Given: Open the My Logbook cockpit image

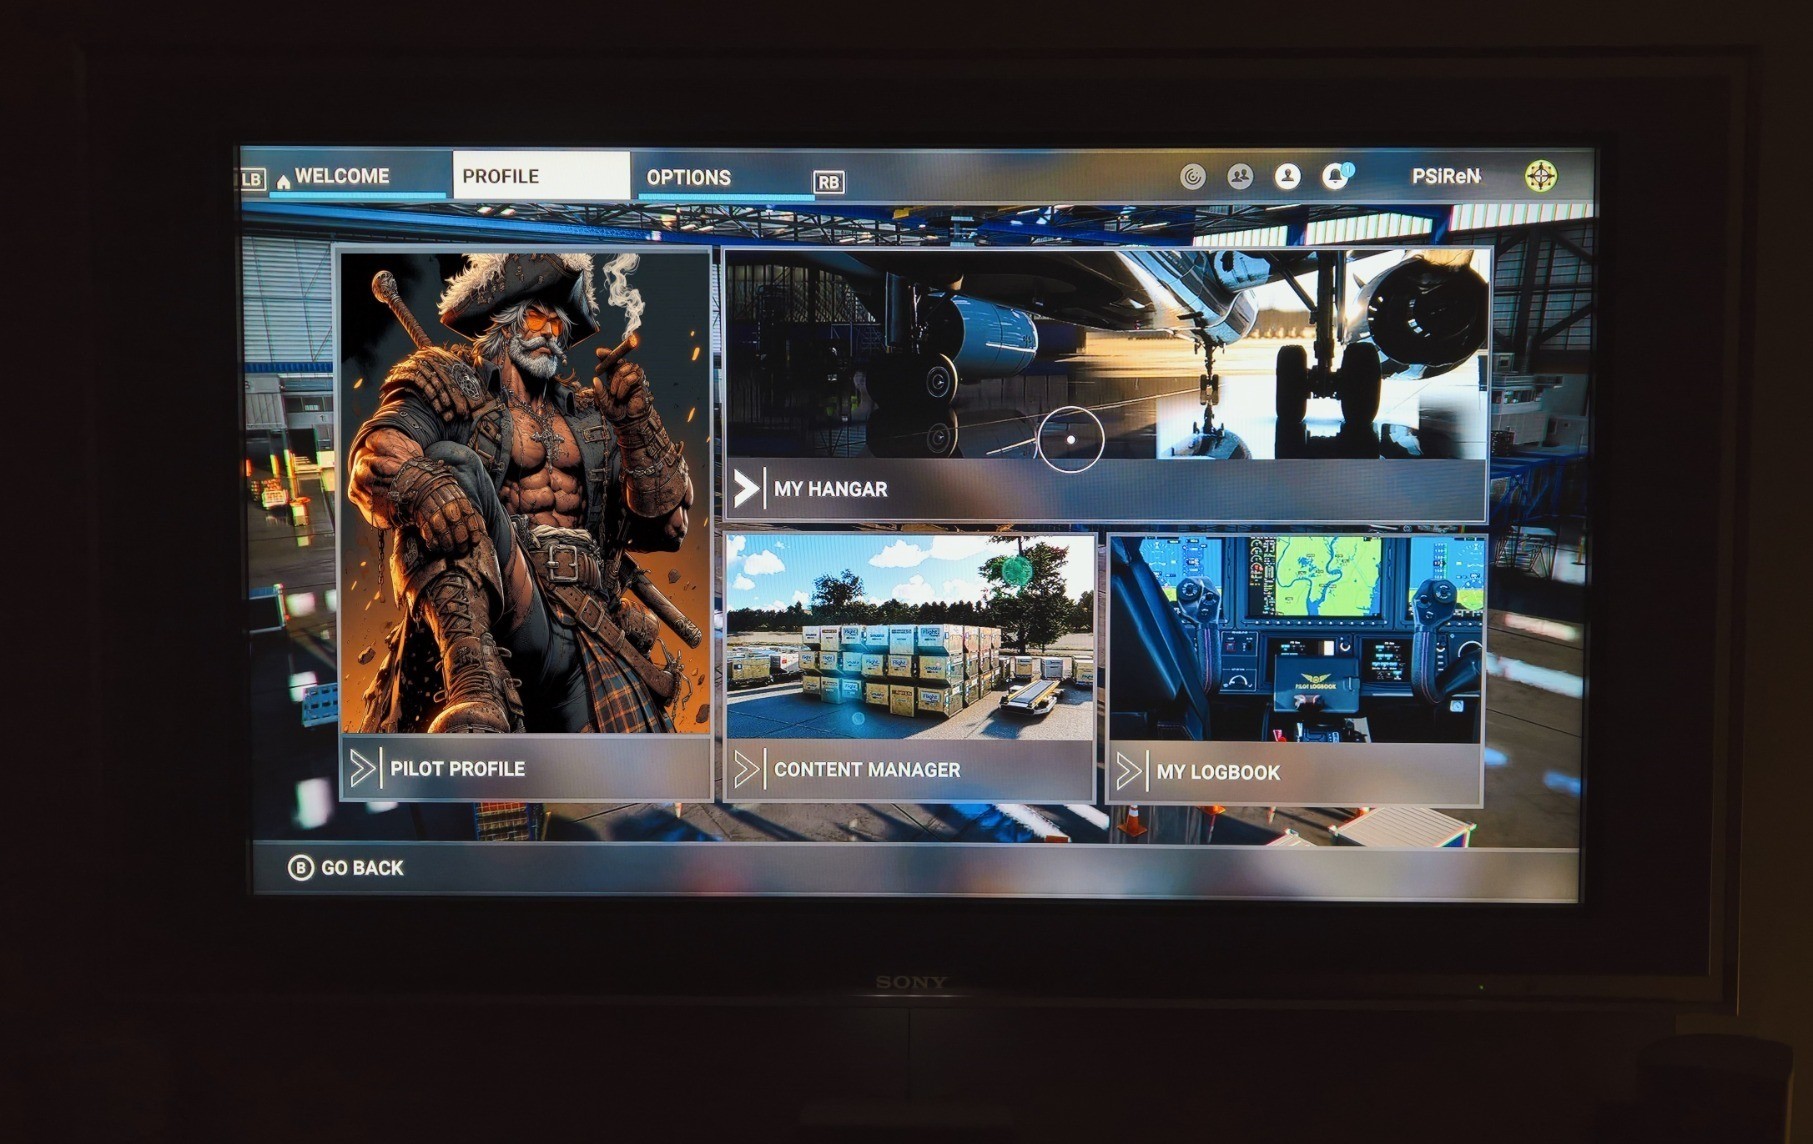Looking at the screenshot, I should click(x=1295, y=640).
